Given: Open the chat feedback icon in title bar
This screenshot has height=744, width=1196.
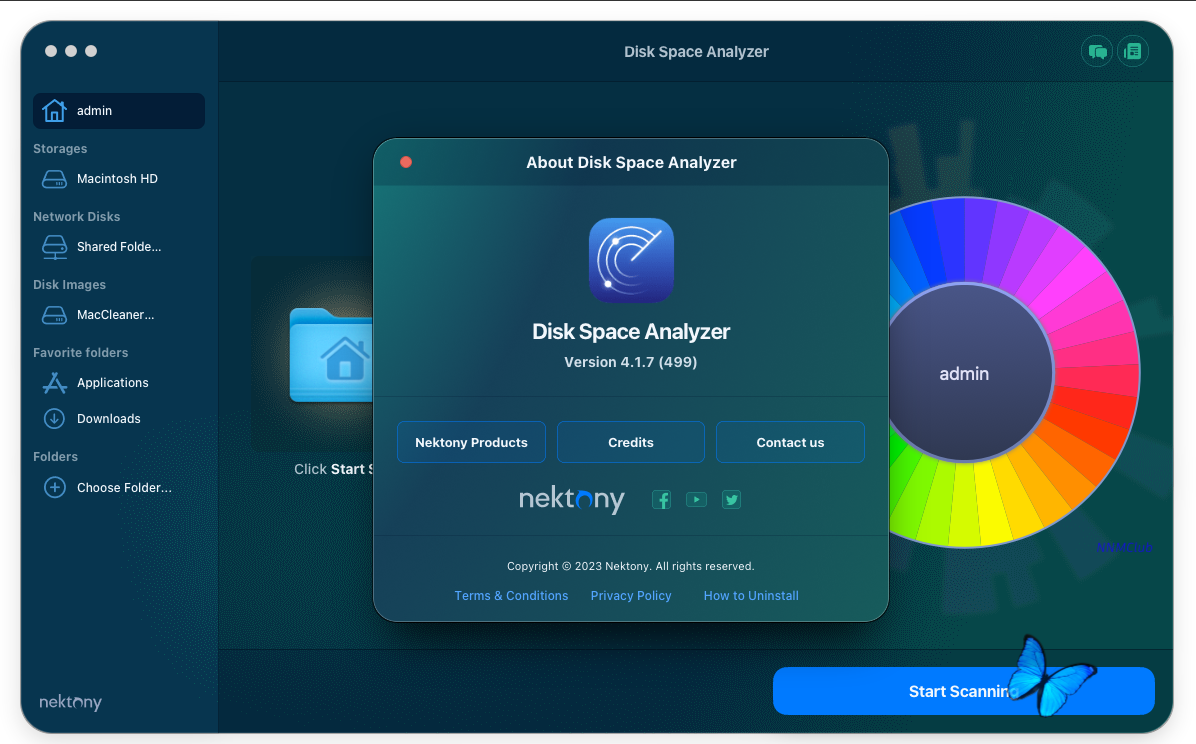Looking at the screenshot, I should pyautogui.click(x=1097, y=52).
